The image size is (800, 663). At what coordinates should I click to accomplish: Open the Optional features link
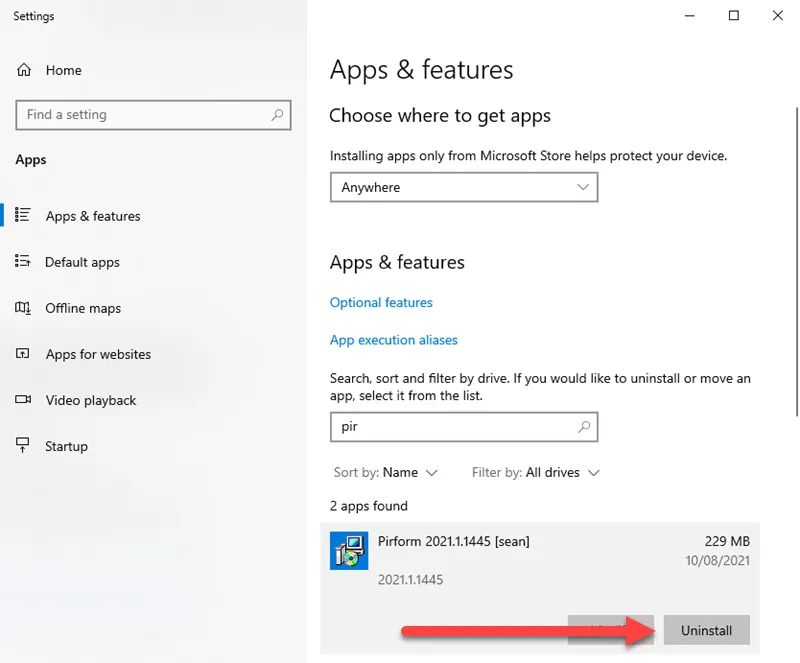tap(381, 302)
